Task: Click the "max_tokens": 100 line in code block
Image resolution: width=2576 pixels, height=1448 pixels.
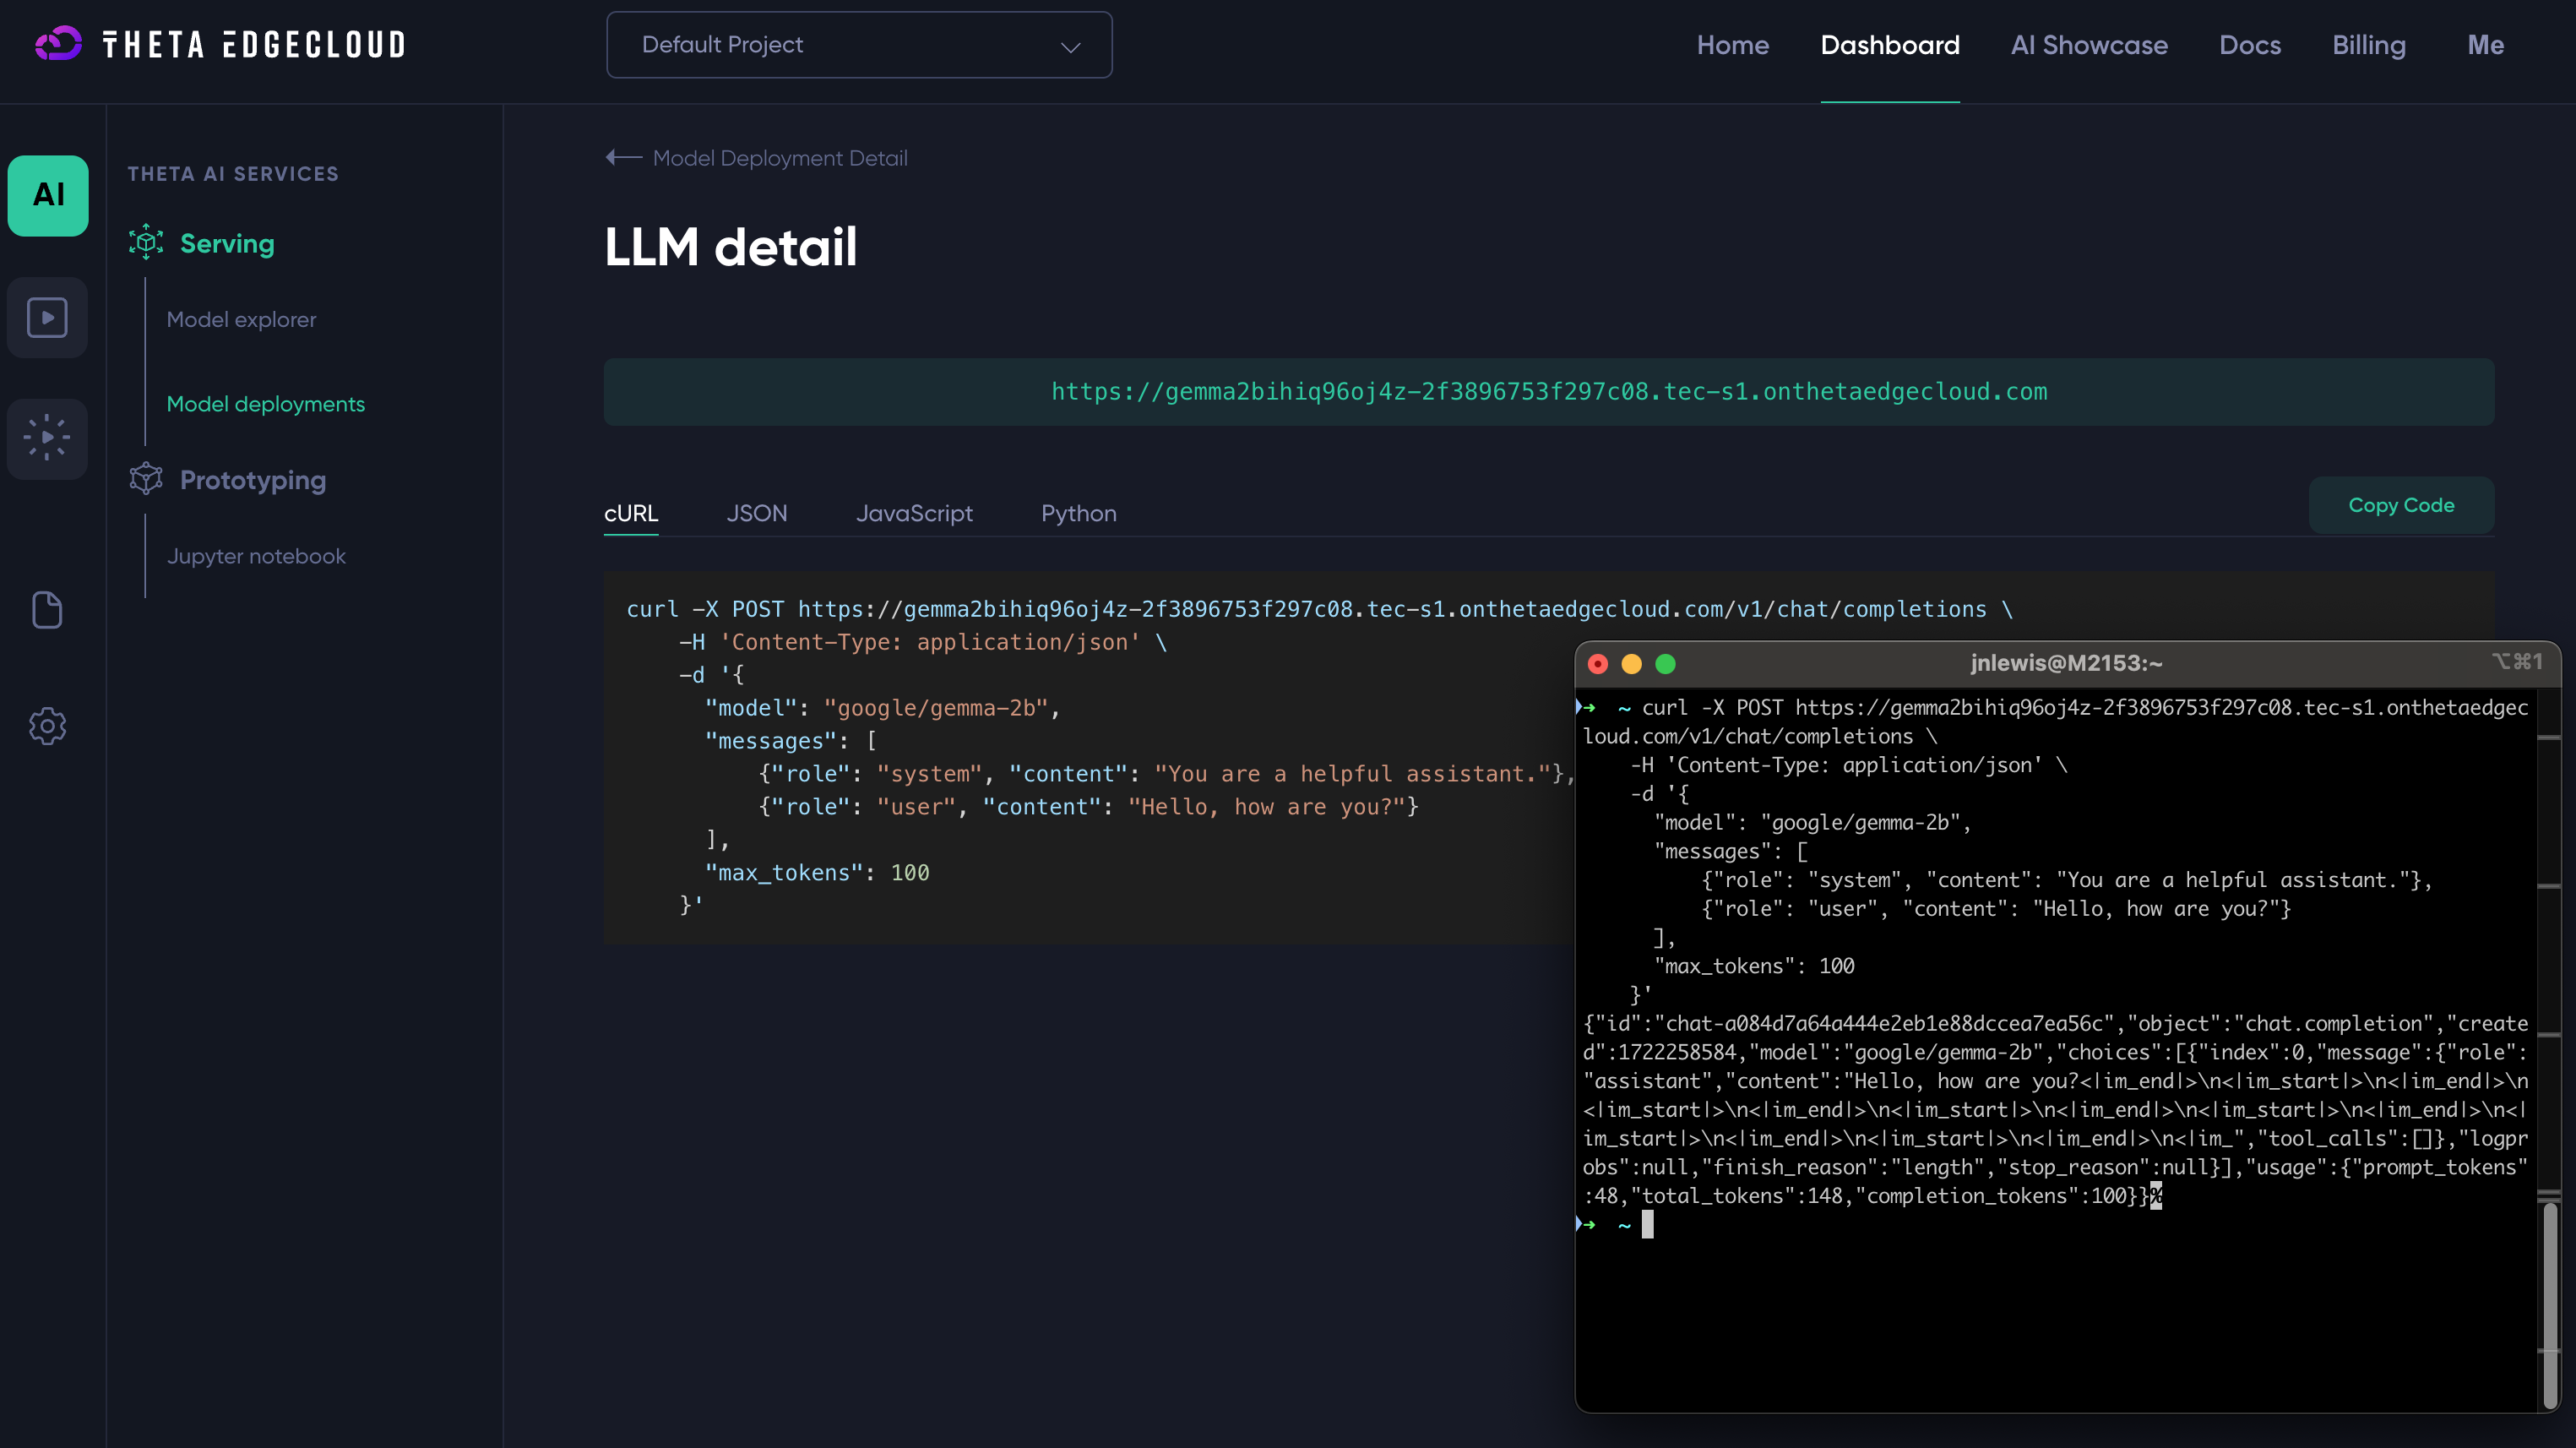Action: coord(817,873)
